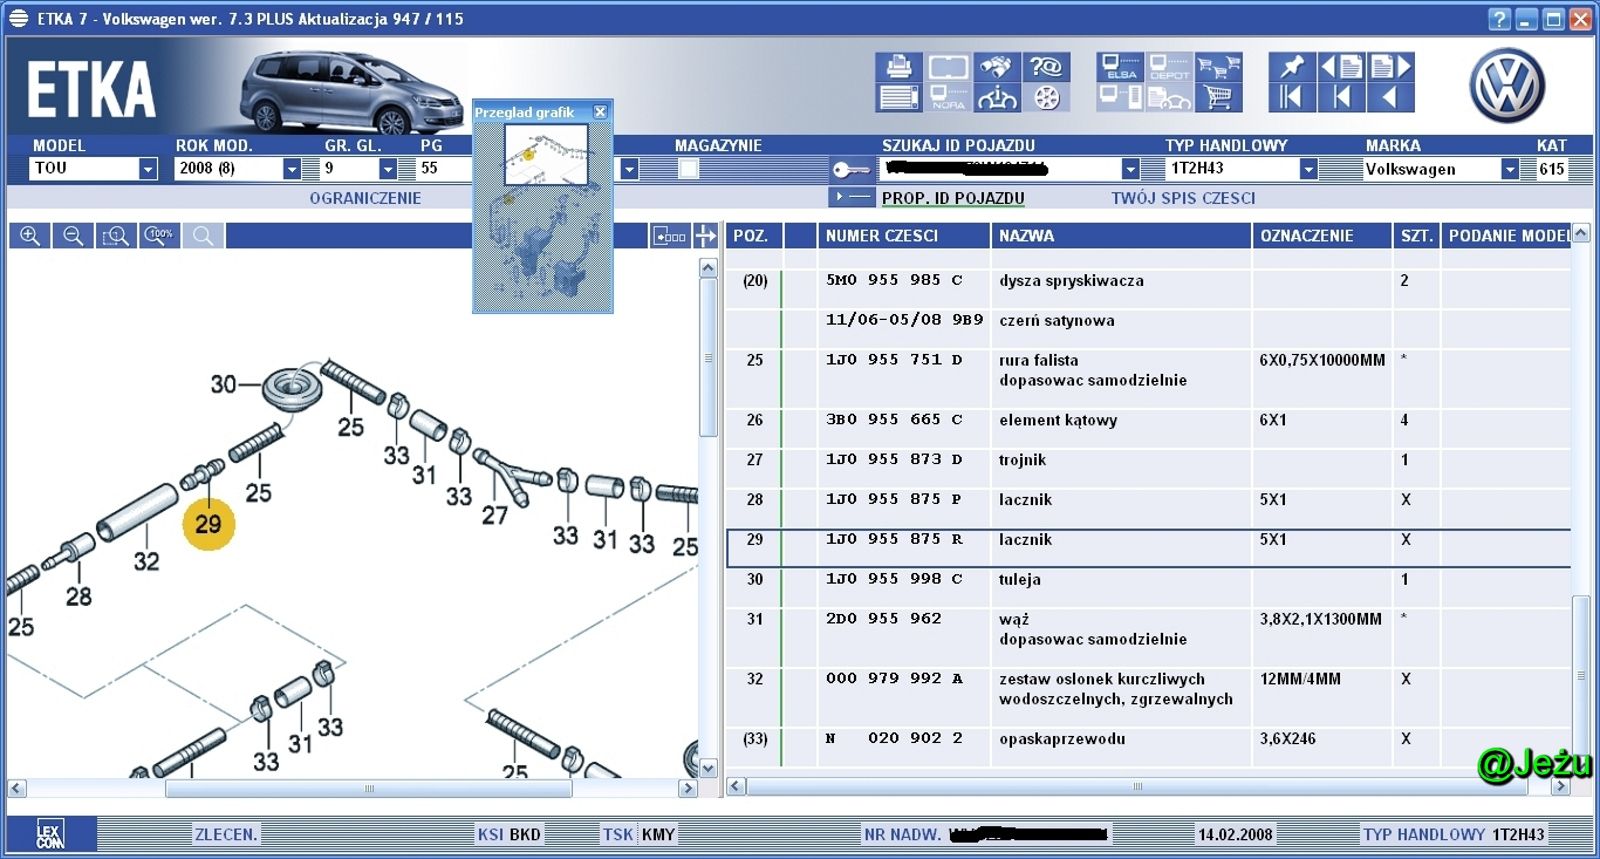Screen dimensions: 1600x859
Task: Click callout 27 on the diagram
Action: (495, 515)
